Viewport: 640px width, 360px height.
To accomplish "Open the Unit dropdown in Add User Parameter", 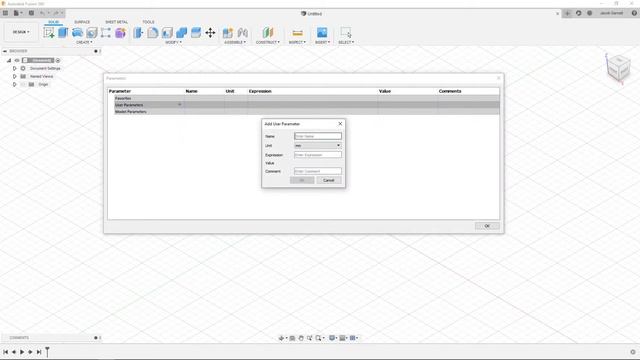I will tap(318, 146).
